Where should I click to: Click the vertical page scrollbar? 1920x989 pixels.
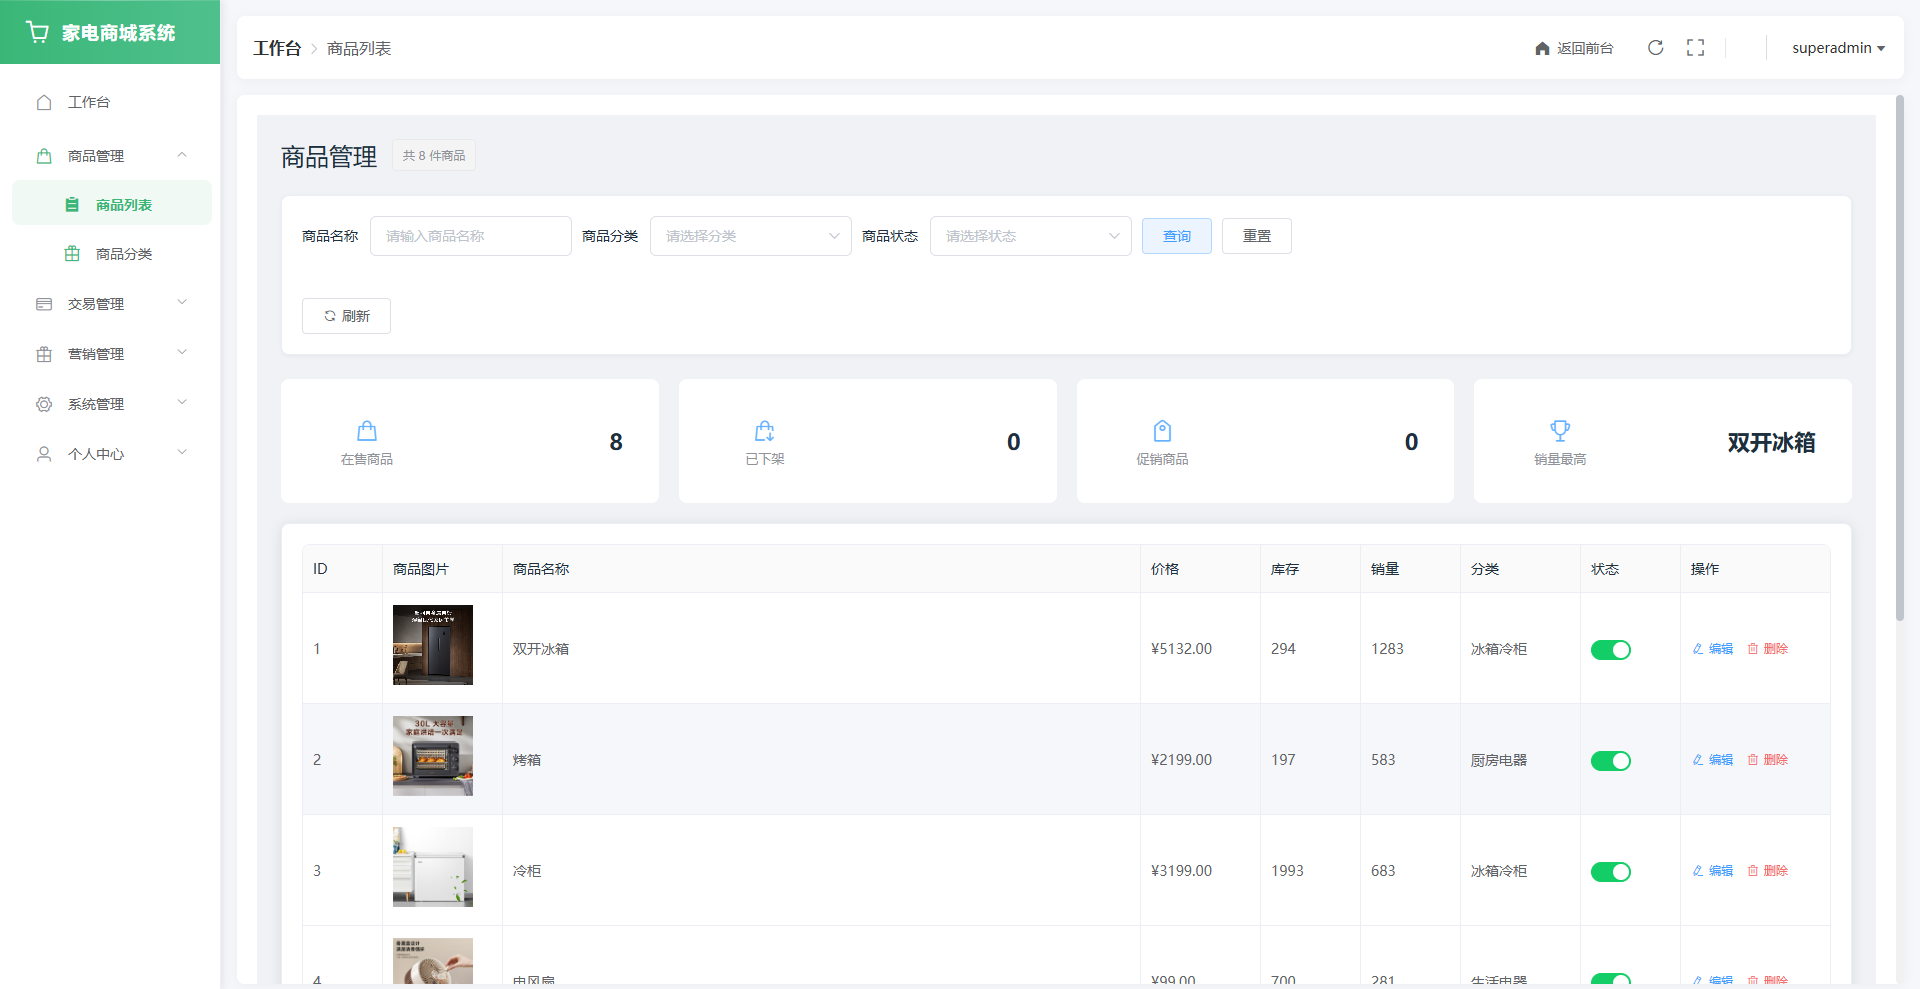[1899, 358]
